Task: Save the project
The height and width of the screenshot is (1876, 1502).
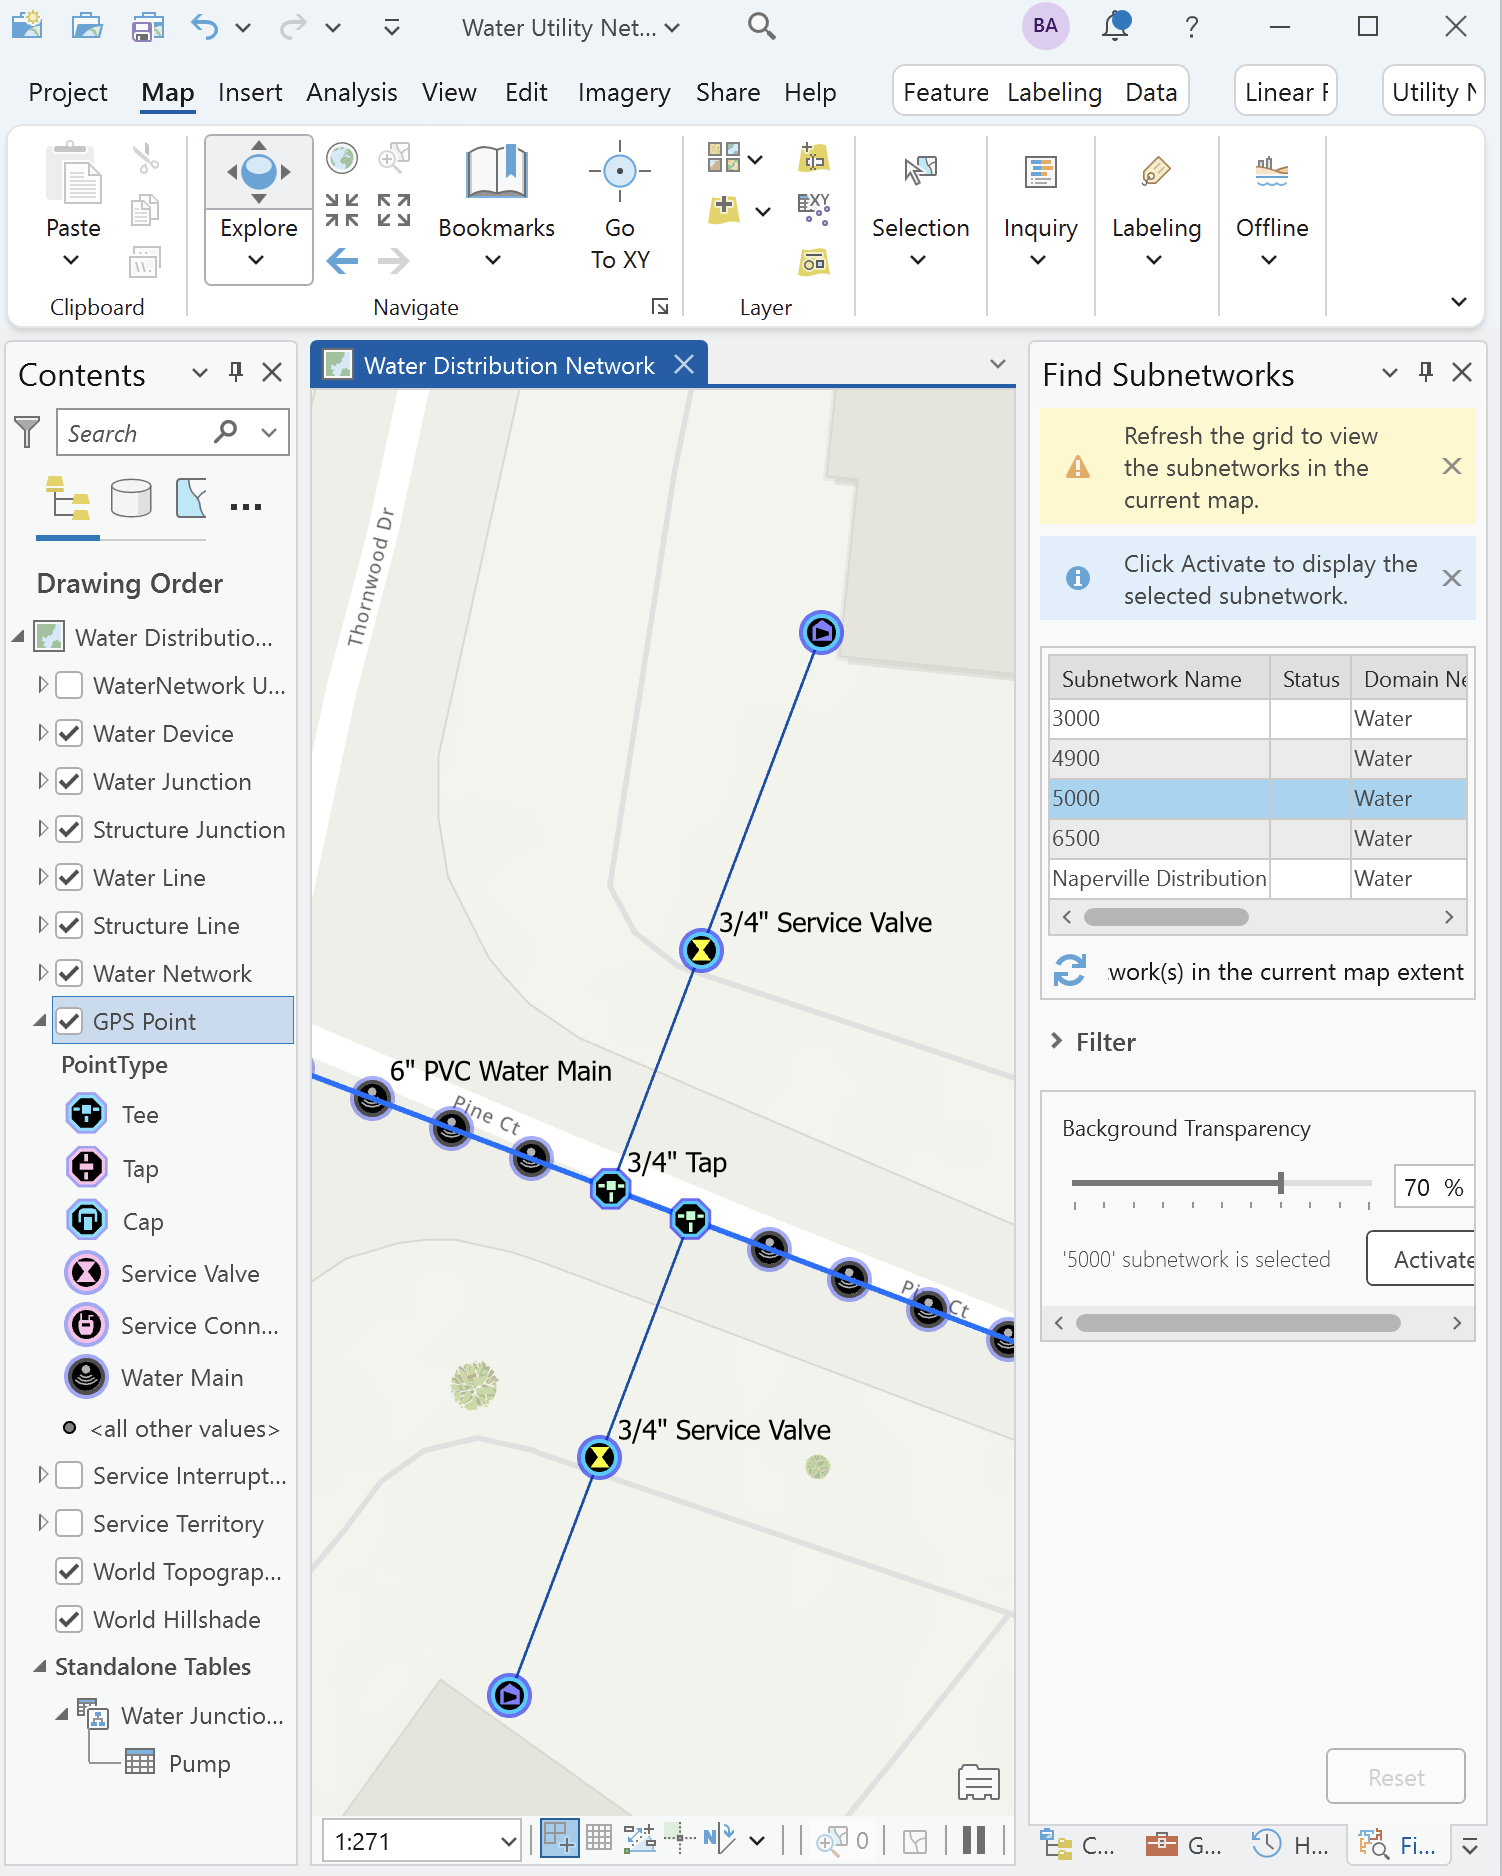Action: point(148,27)
